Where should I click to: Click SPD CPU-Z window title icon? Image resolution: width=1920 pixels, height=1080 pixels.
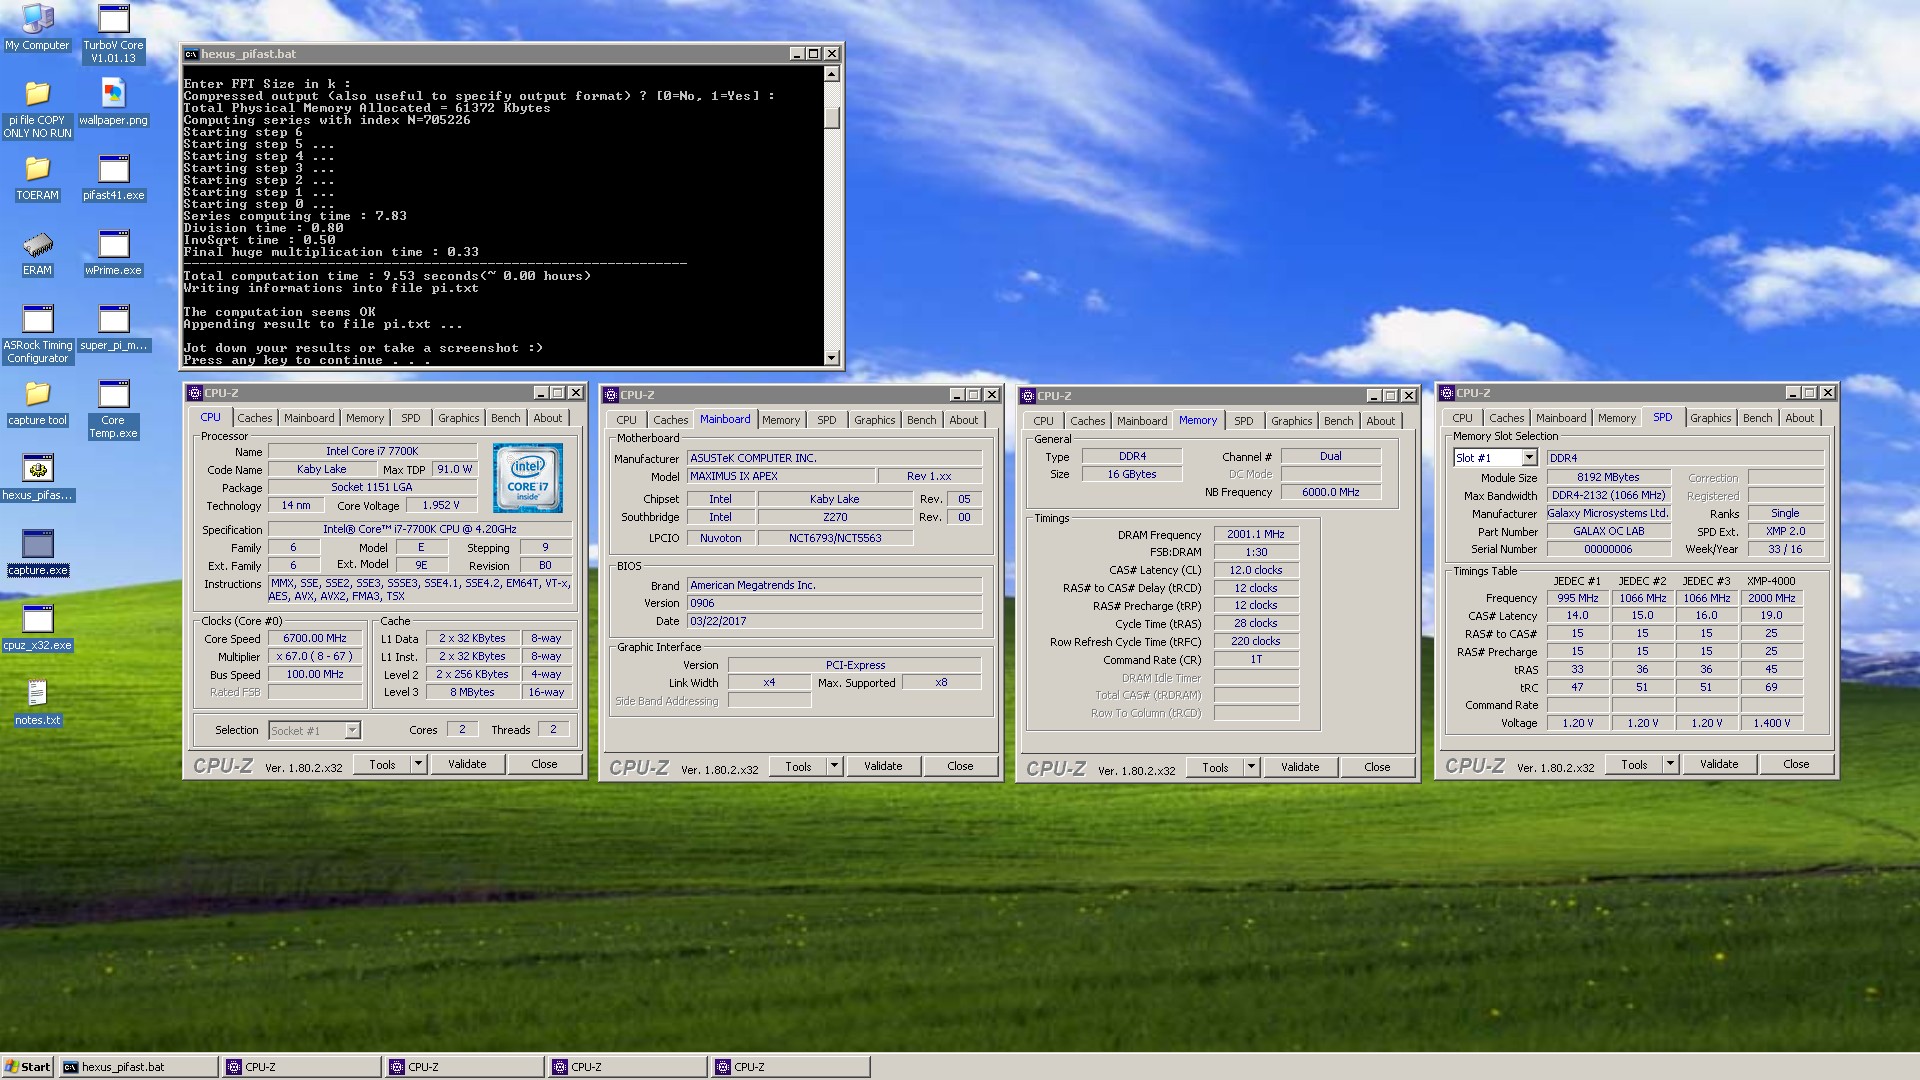click(1447, 393)
